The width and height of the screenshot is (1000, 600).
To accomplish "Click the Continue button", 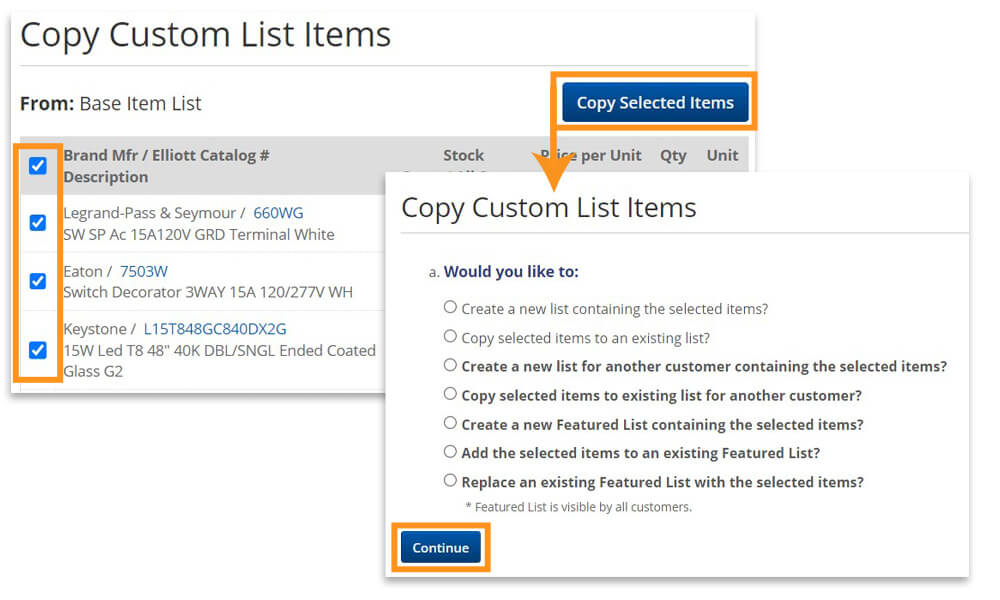I will click(x=441, y=548).
